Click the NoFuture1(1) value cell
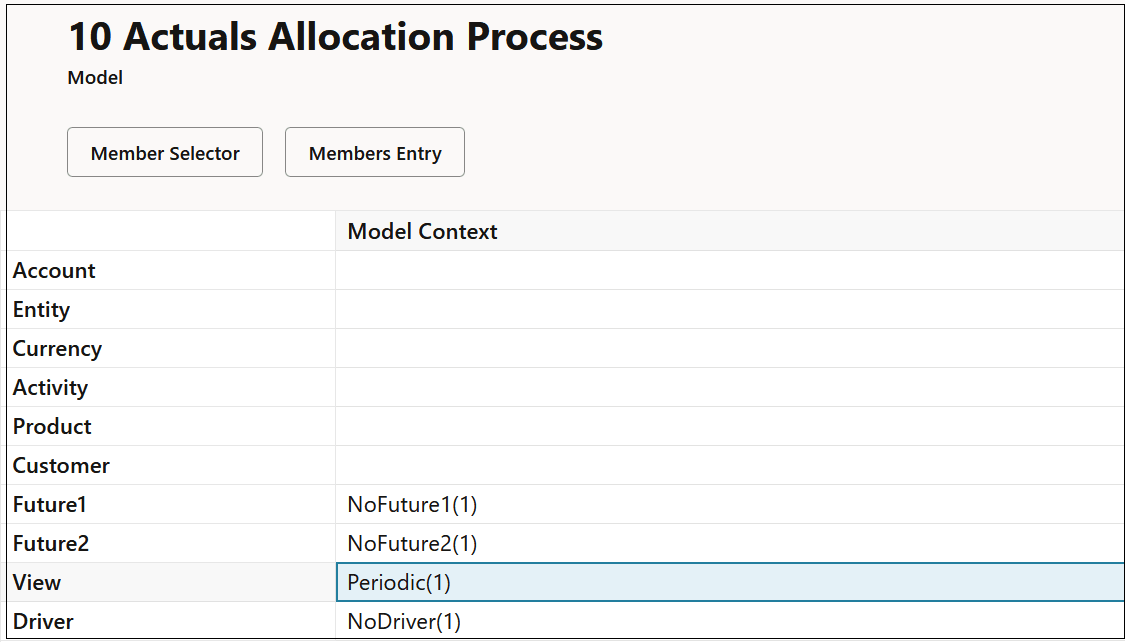1125x642 pixels. click(x=412, y=504)
